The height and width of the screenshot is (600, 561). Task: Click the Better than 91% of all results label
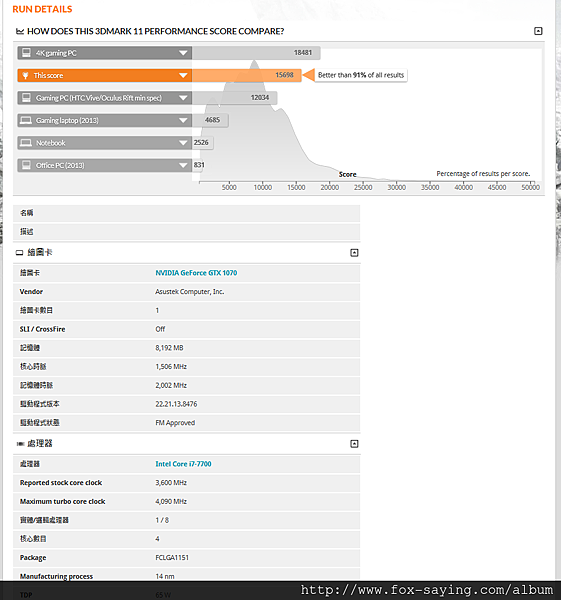pyautogui.click(x=361, y=75)
